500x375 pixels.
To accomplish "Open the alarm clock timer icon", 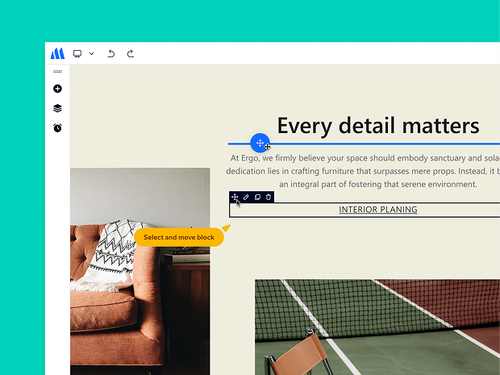I will (x=57, y=128).
